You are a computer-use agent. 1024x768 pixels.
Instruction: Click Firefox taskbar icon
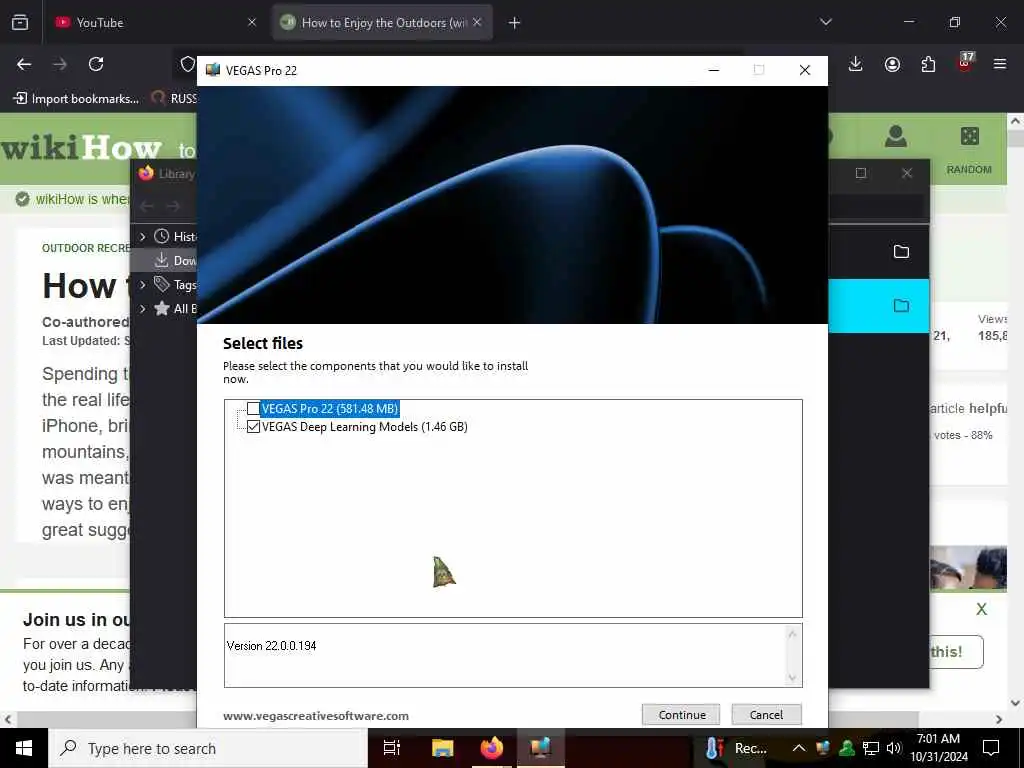click(492, 748)
